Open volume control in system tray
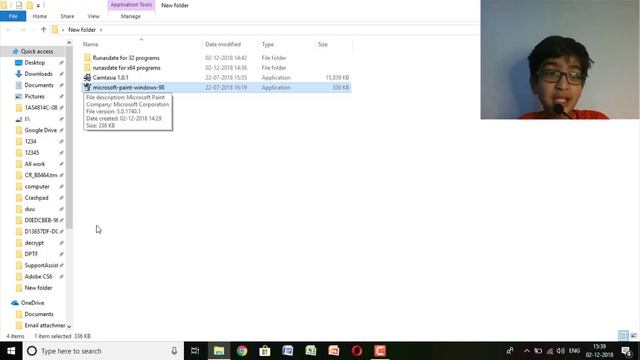640x360 pixels. click(x=561, y=351)
